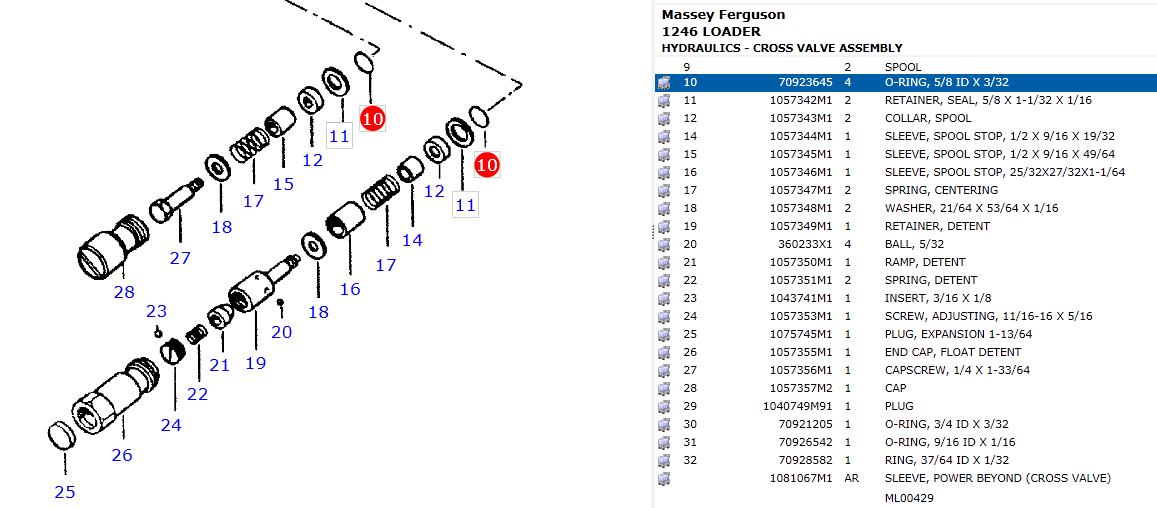Click cart icon for item 28 CAP row
This screenshot has height=508, width=1157.
click(663, 388)
